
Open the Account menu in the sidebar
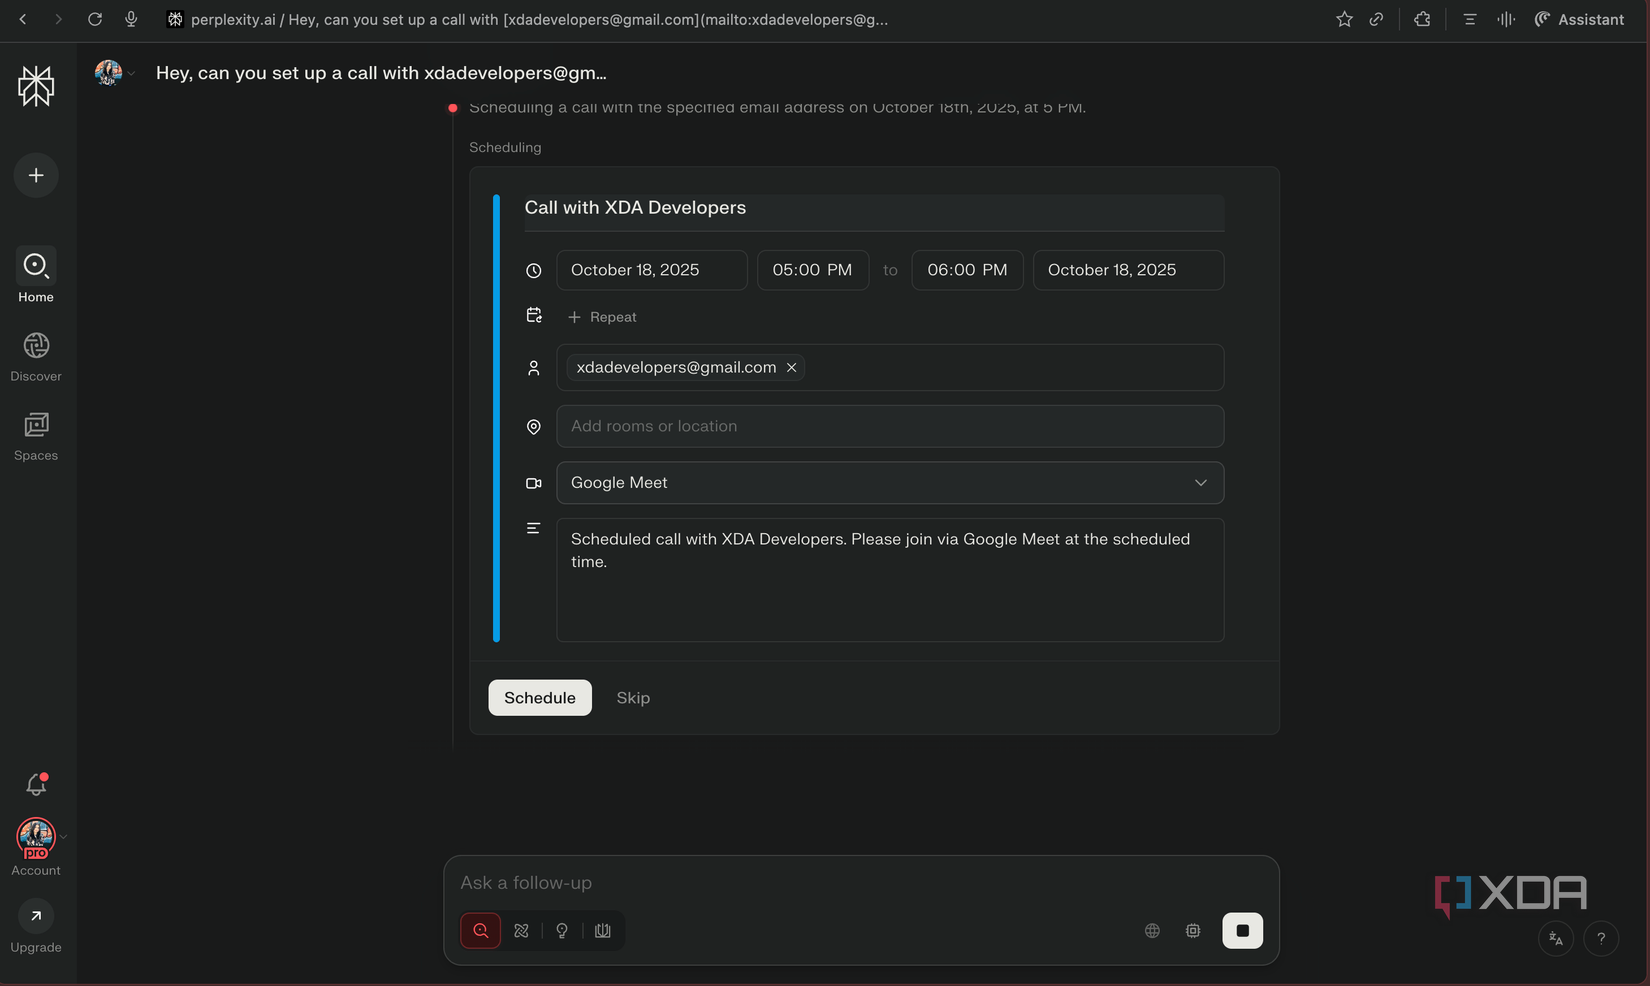click(x=36, y=848)
